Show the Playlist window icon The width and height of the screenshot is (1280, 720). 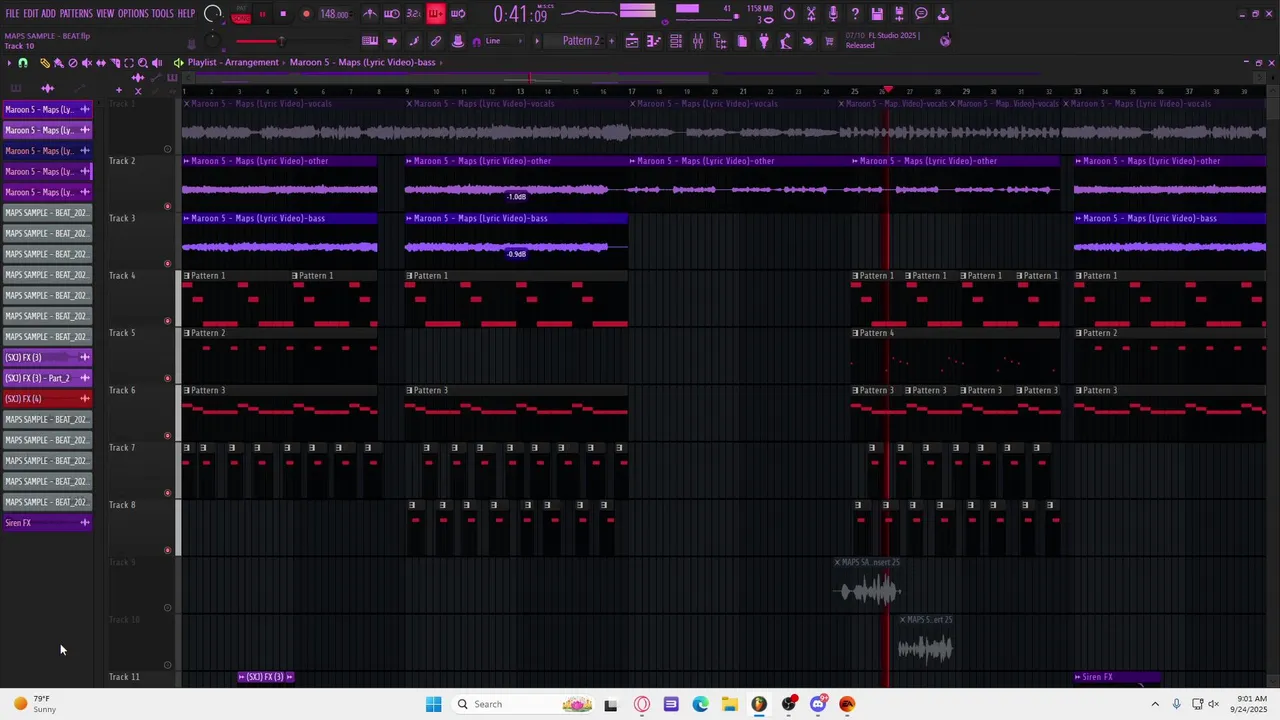coord(632,41)
